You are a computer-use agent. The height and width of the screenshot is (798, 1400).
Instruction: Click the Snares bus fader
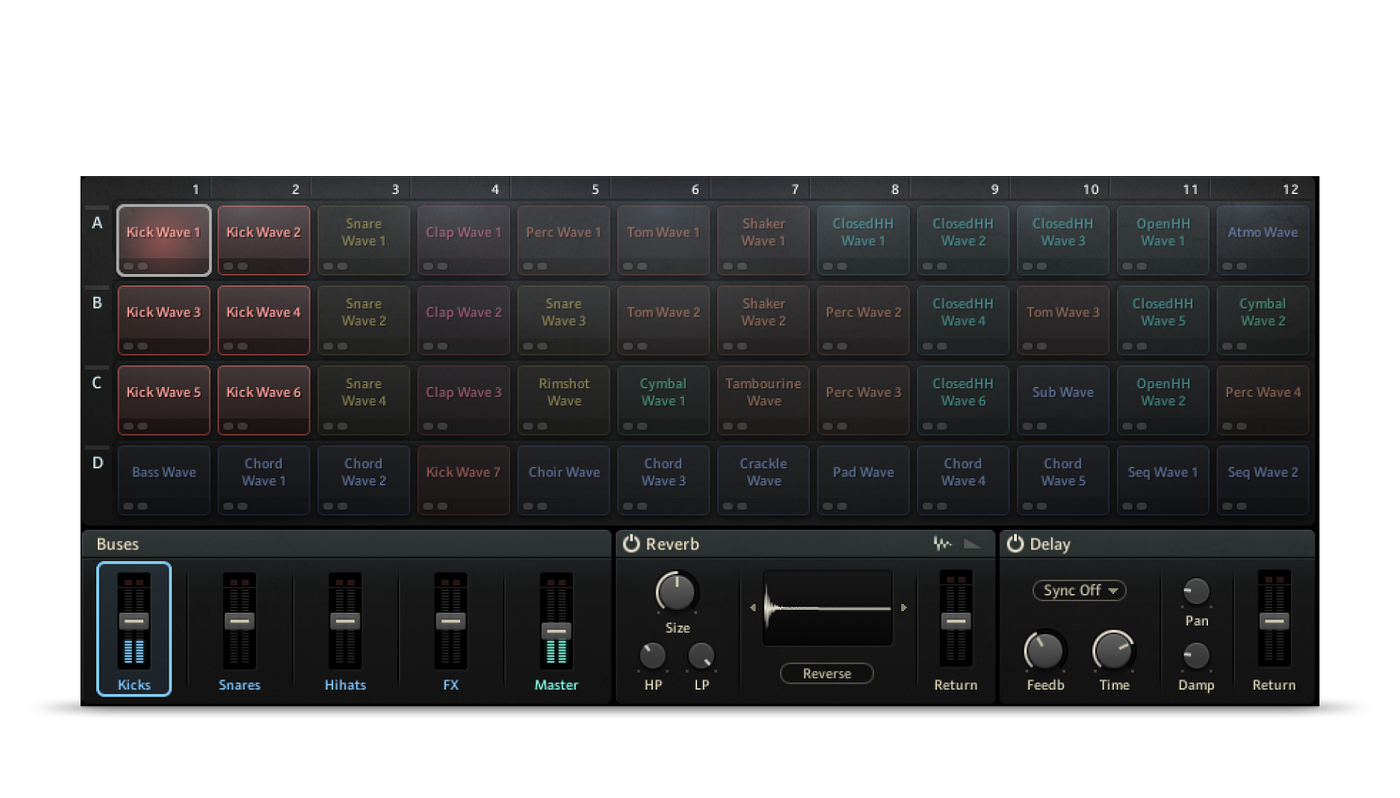239,620
